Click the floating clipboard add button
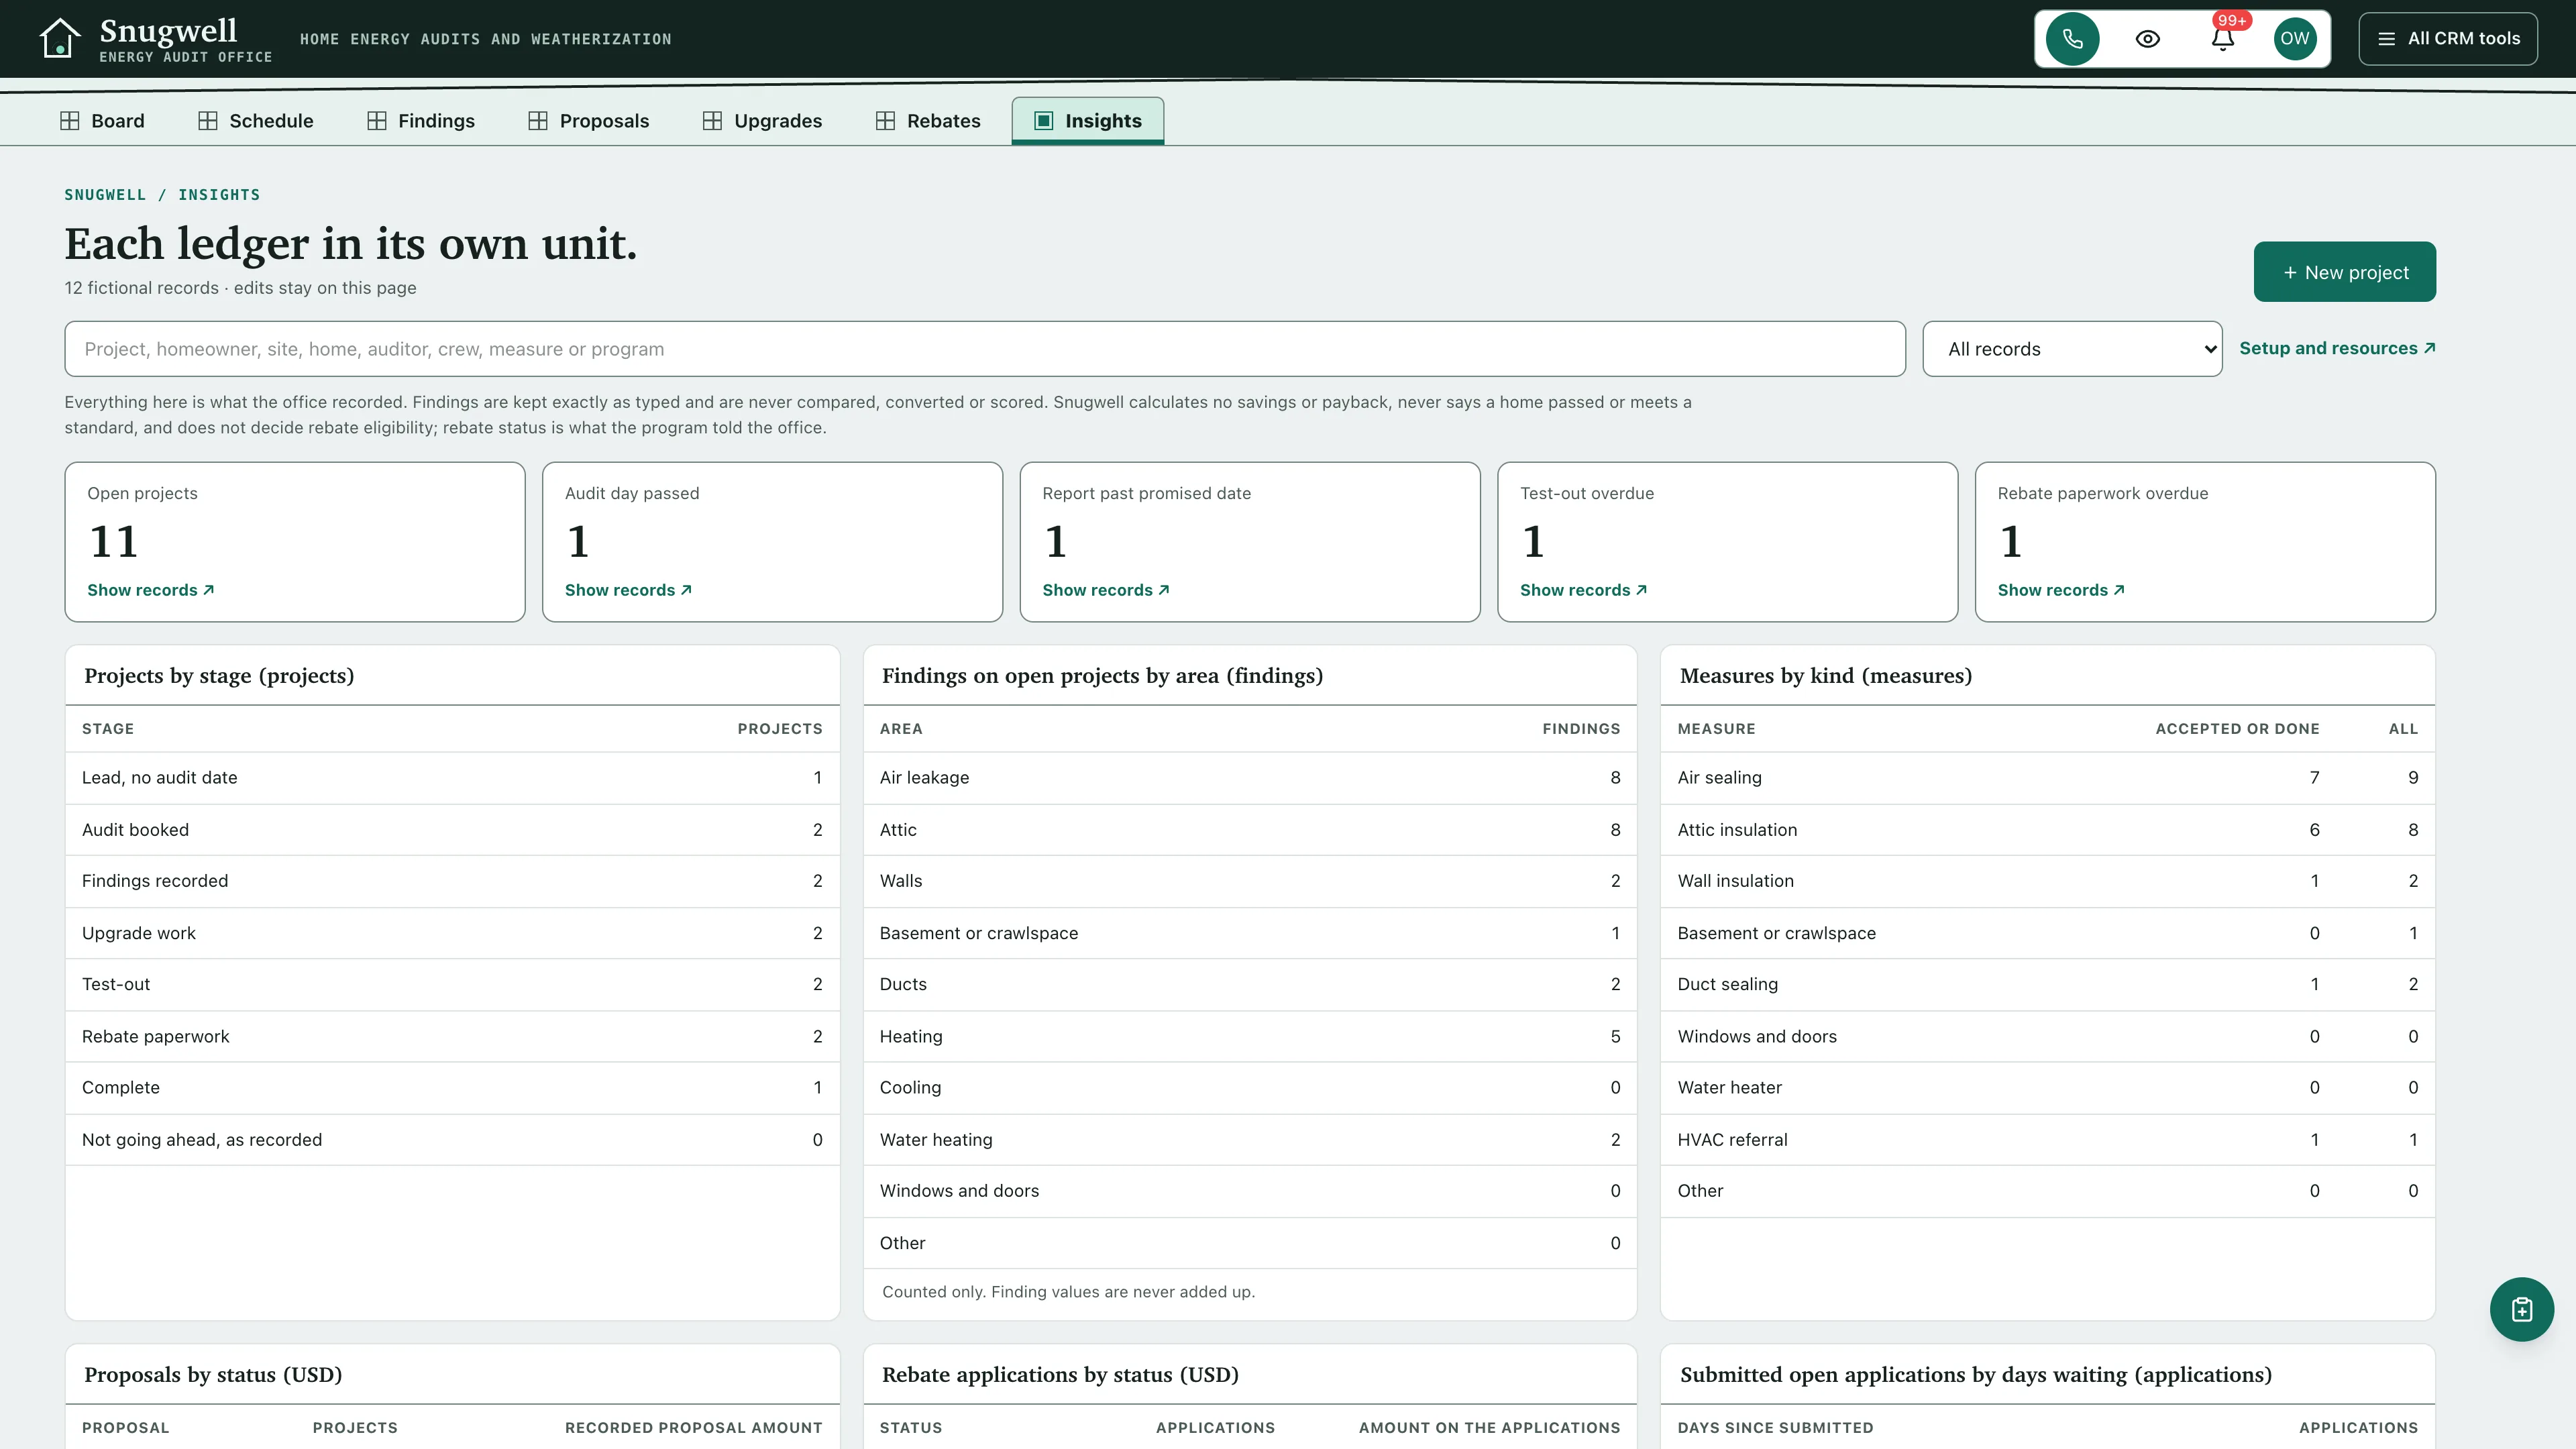Screen dimensions: 2576x1449 pos(2521,1309)
